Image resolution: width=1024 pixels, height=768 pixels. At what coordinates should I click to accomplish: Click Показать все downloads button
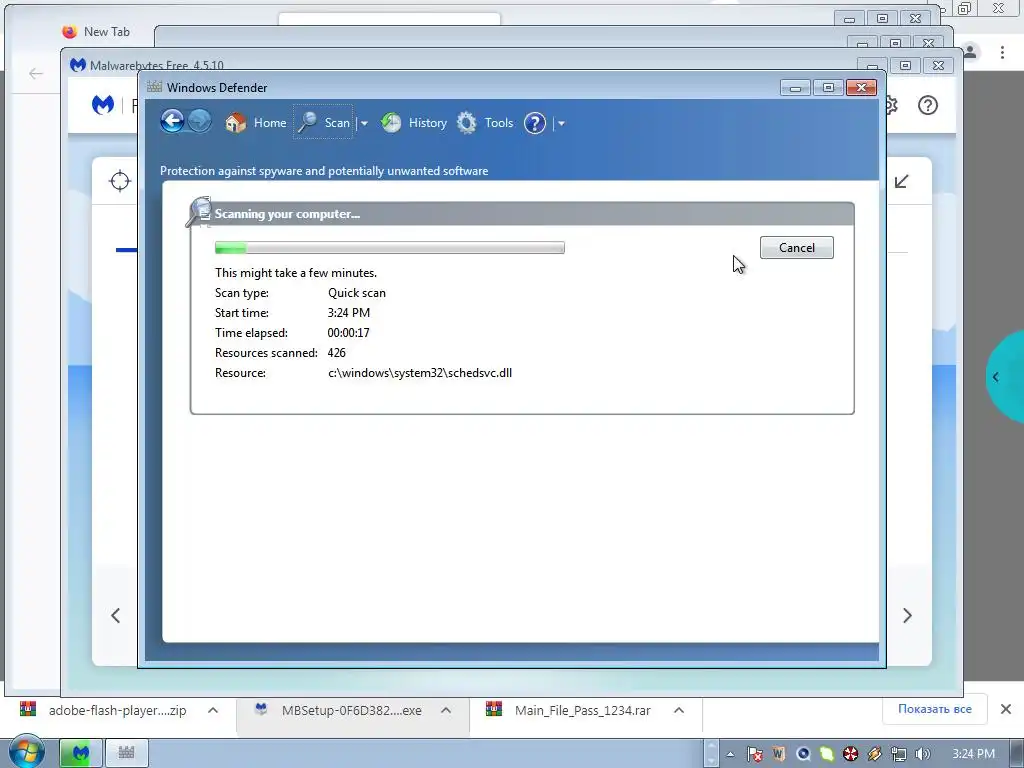(935, 709)
